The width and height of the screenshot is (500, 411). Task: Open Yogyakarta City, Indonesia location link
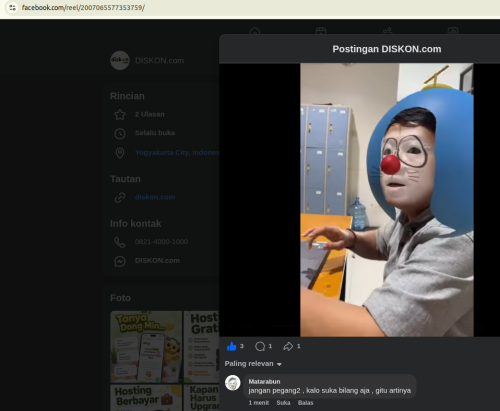177,153
